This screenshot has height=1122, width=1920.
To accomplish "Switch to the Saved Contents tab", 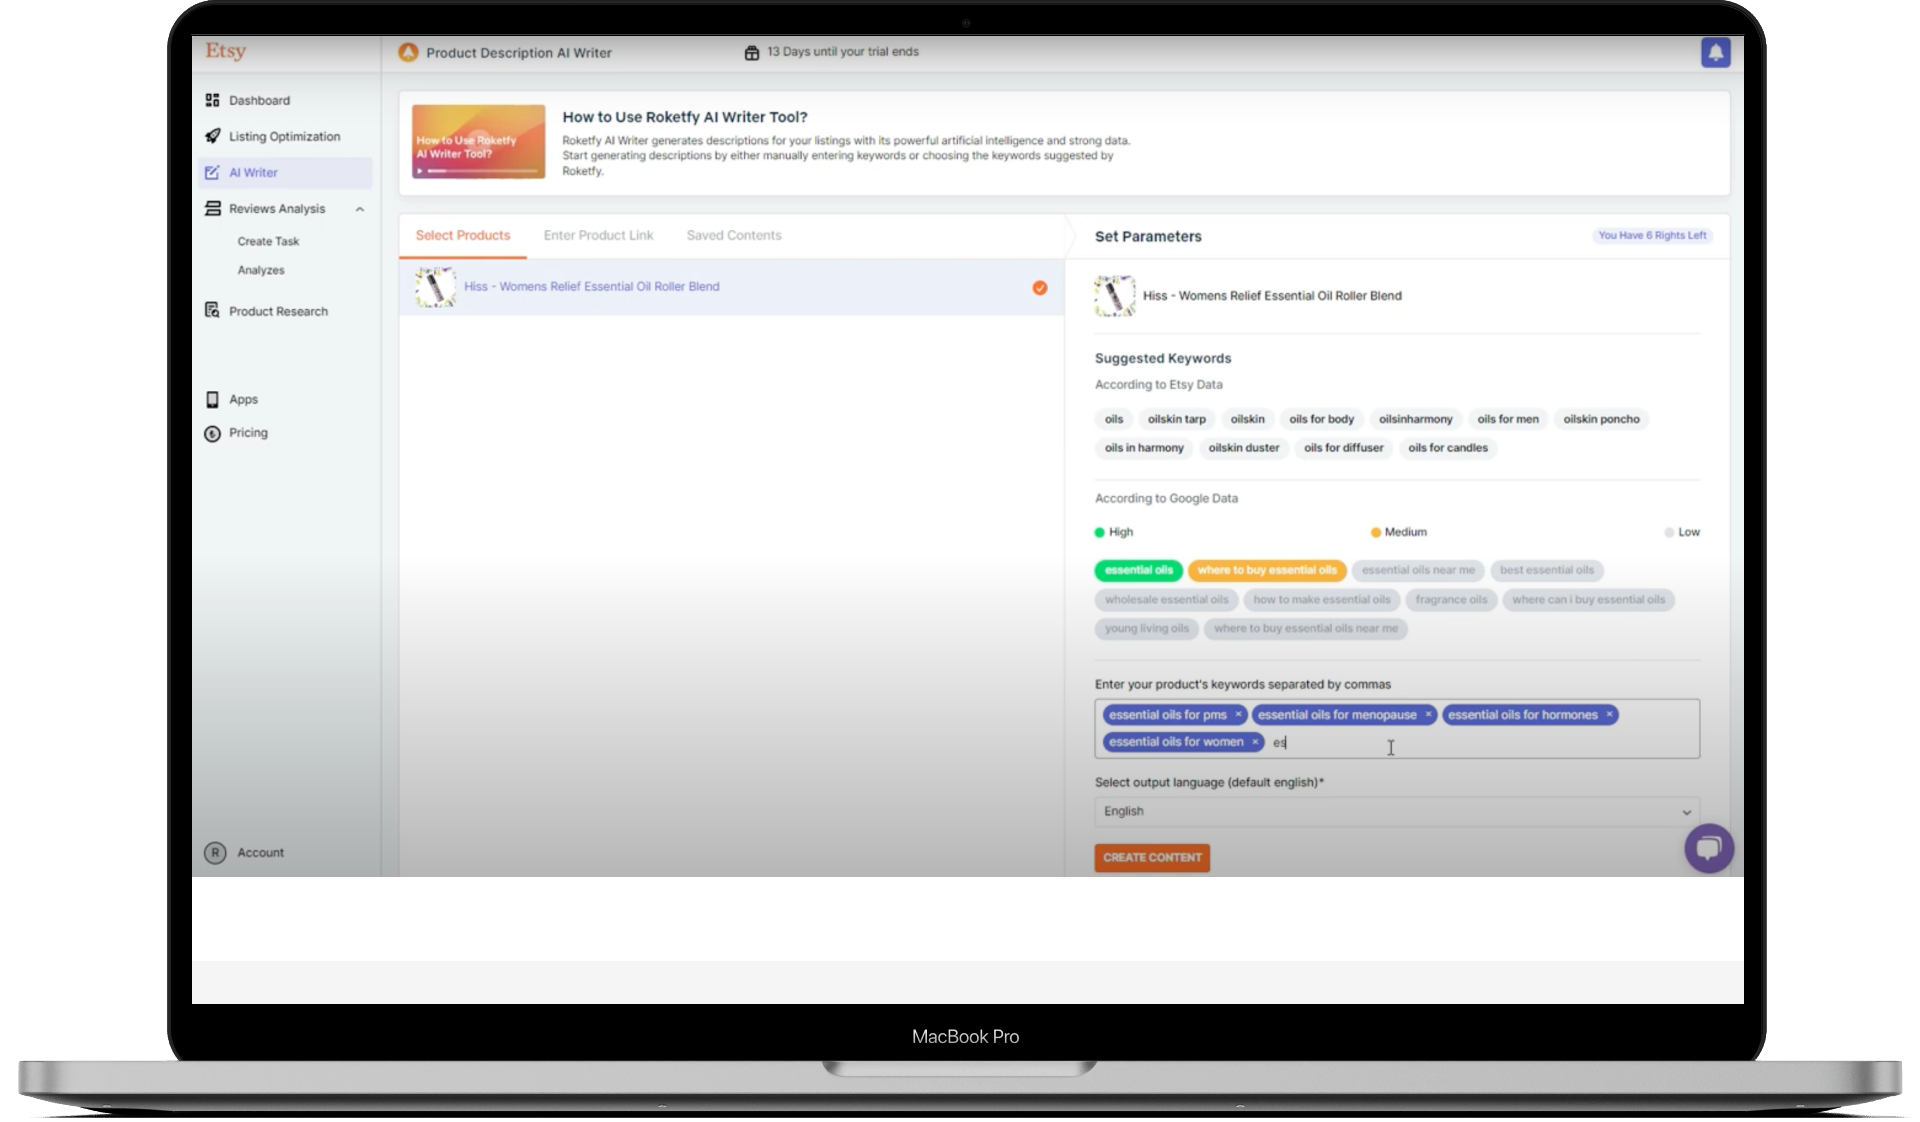I will pos(734,236).
